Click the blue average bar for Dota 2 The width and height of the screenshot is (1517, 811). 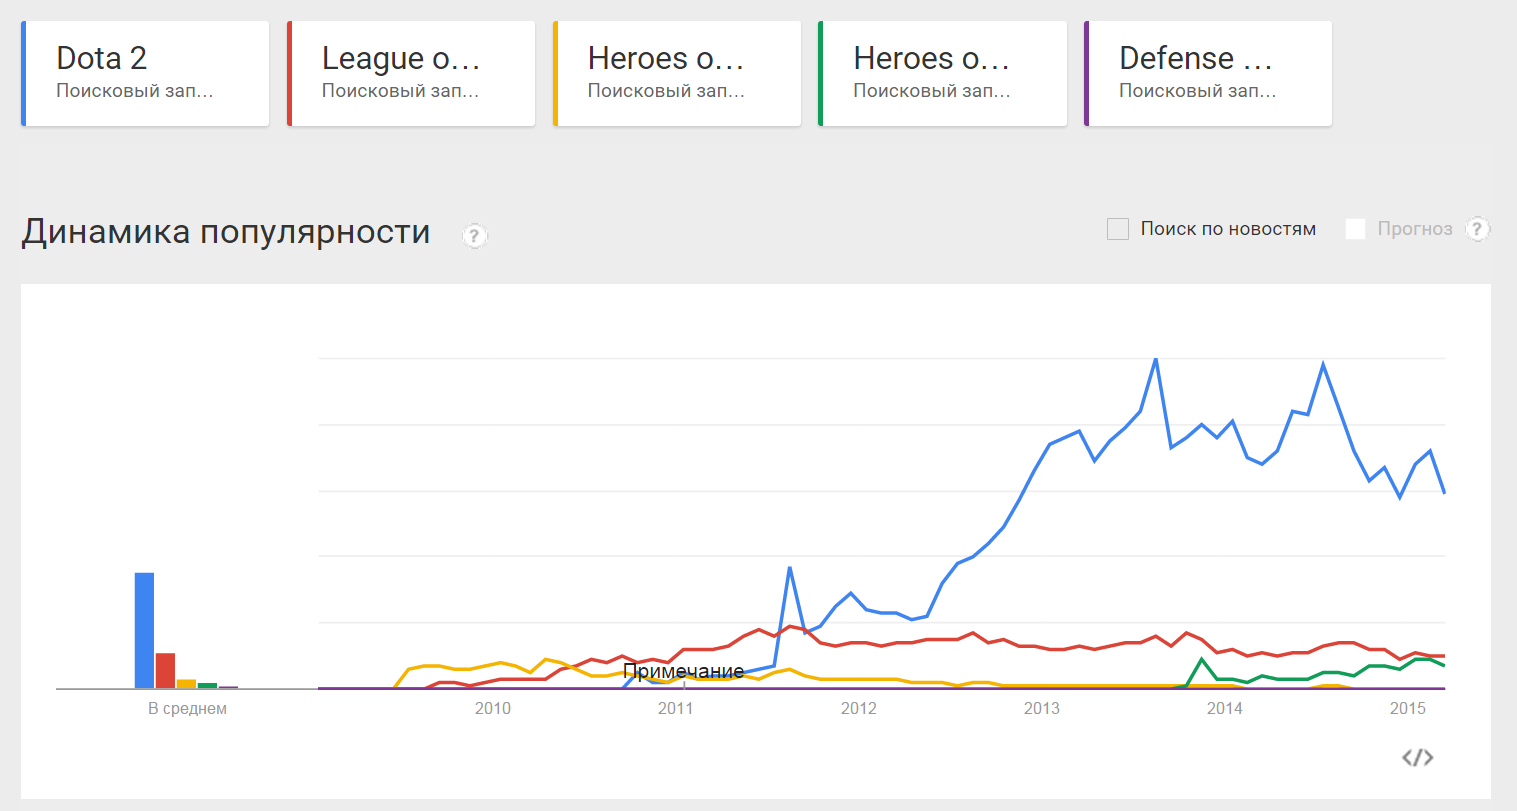(x=144, y=631)
